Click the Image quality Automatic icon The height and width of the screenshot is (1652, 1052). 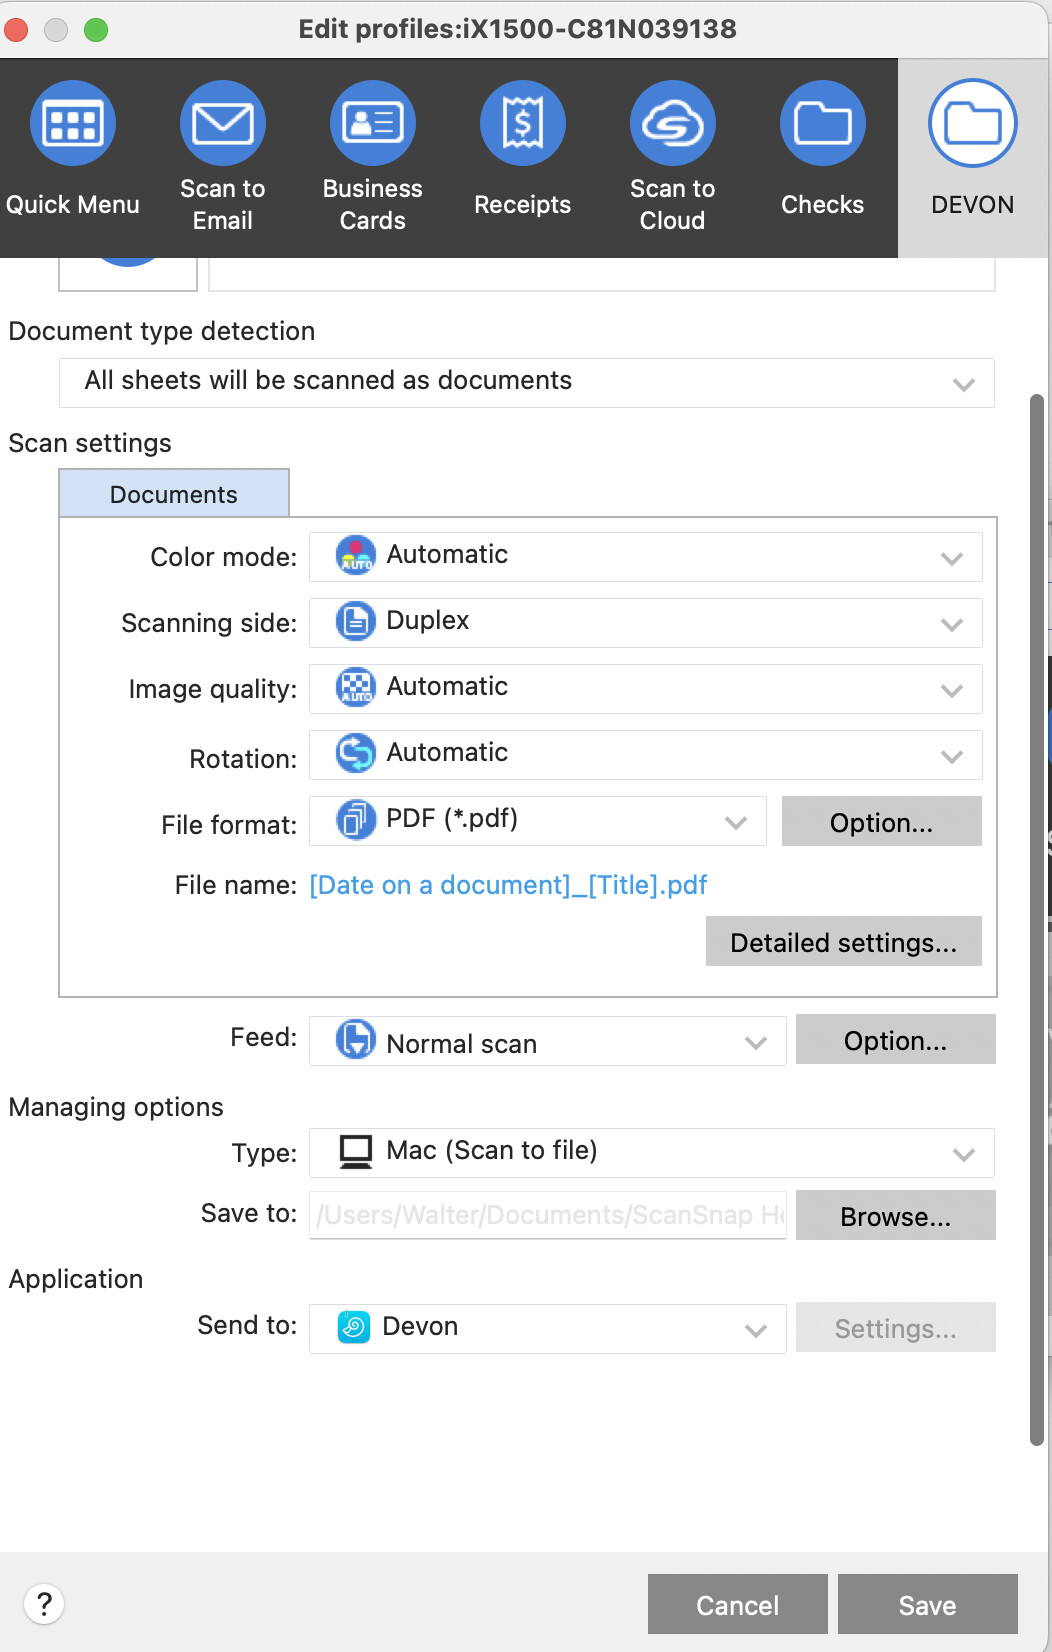(x=355, y=688)
